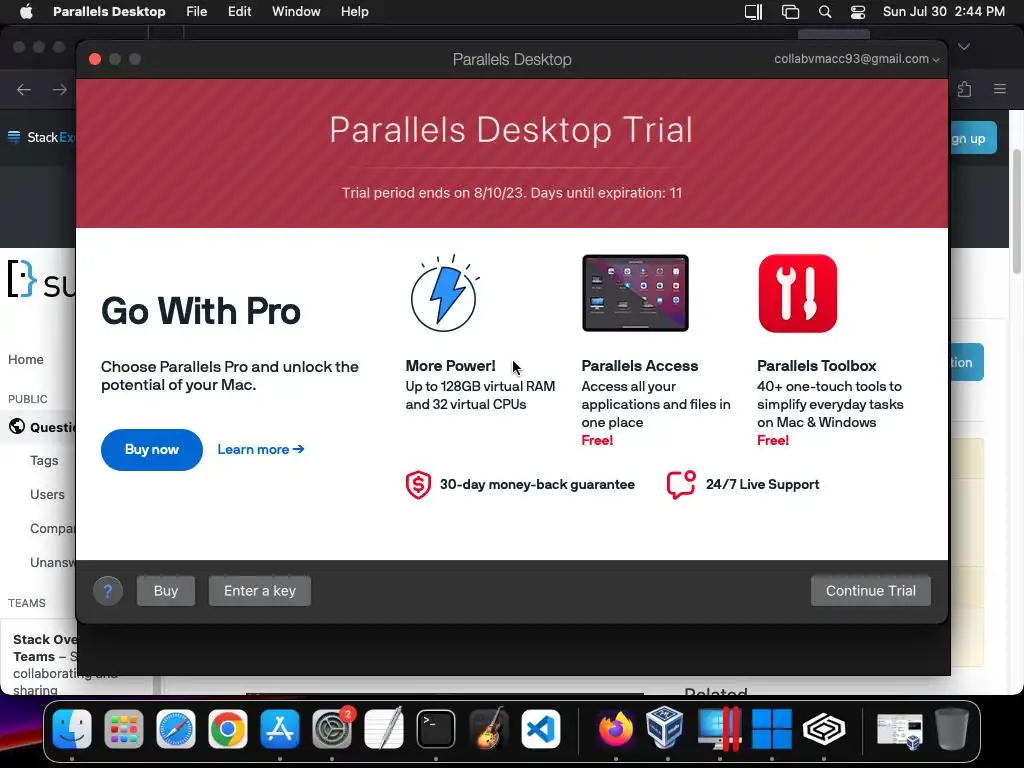Open System Settings from the Dock

(332, 729)
